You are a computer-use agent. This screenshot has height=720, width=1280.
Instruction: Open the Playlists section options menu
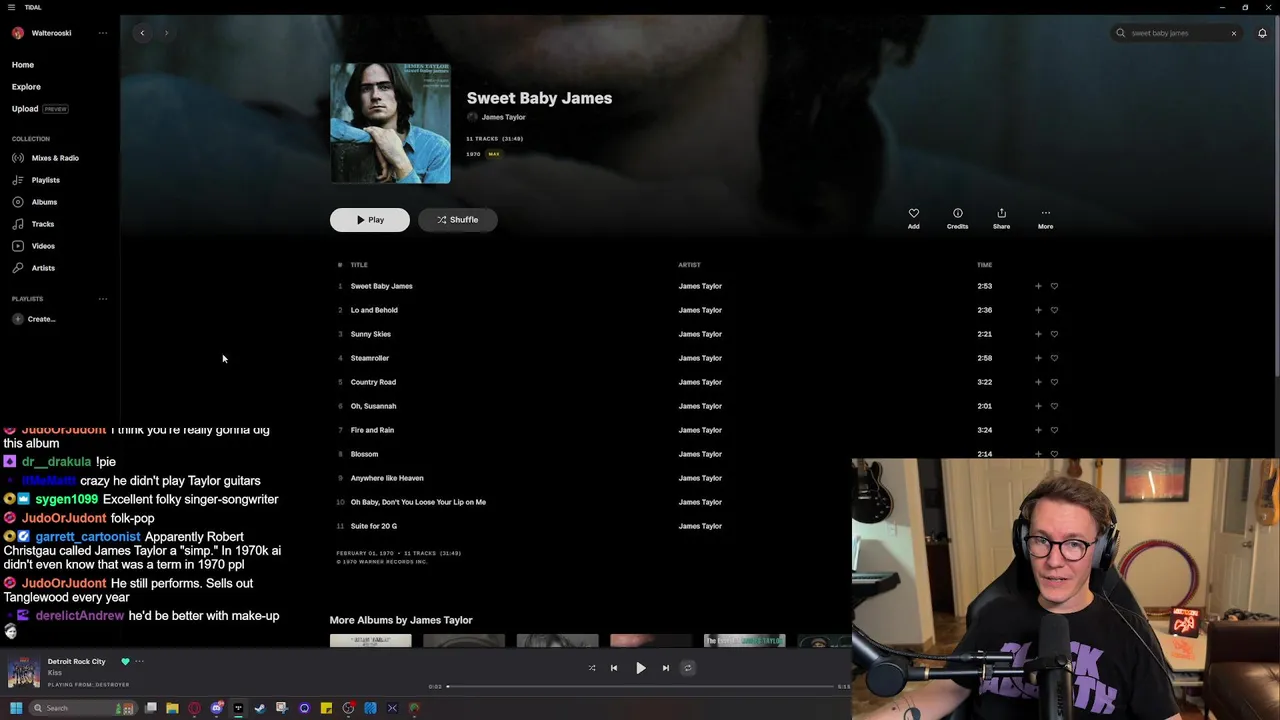click(102, 299)
